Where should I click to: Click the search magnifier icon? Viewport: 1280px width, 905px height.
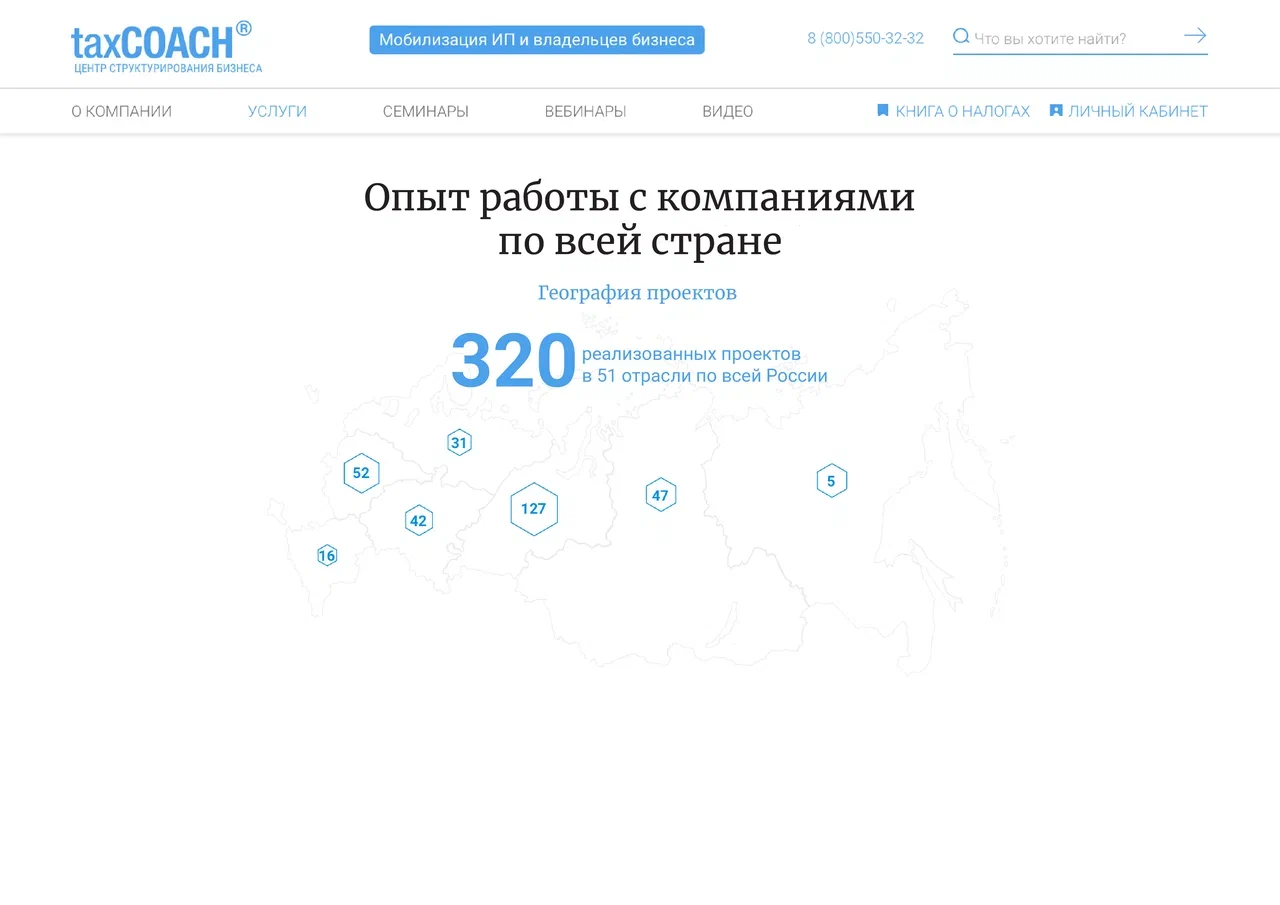[x=961, y=37]
